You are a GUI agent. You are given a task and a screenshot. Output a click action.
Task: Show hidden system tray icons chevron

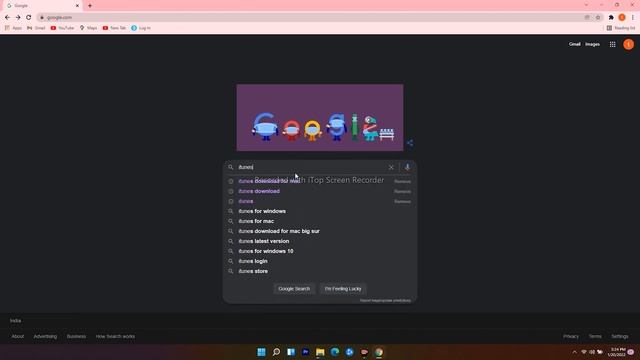tap(574, 352)
